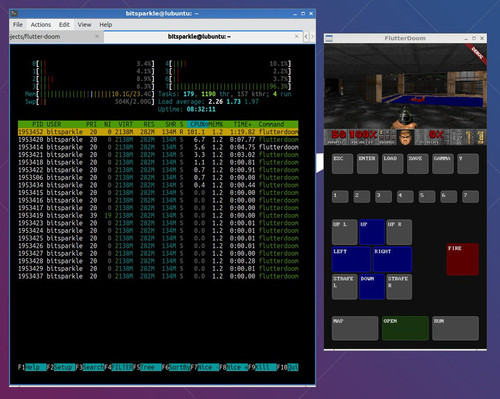This screenshot has width=500, height=399.
Task: Click the green OPEN button
Action: pyautogui.click(x=405, y=328)
